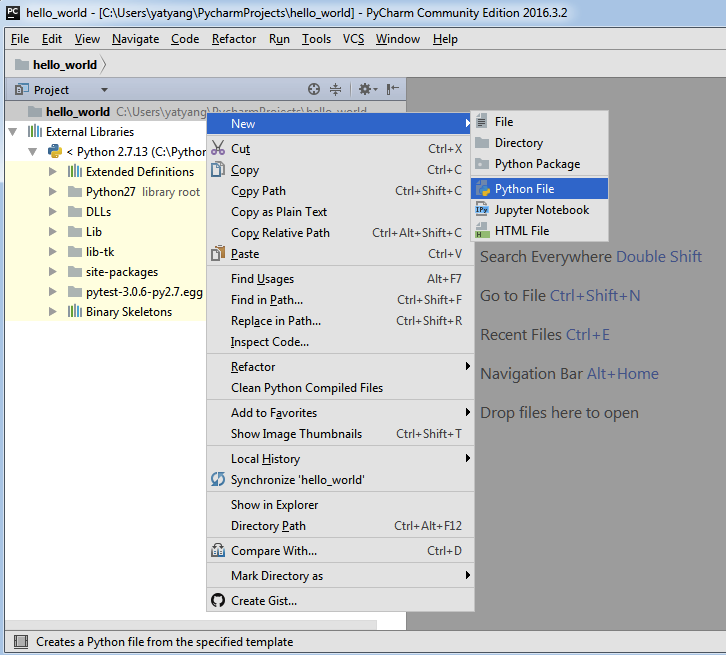The width and height of the screenshot is (726, 655).
Task: Click the Binary Skeletons library icon
Action: coord(75,311)
